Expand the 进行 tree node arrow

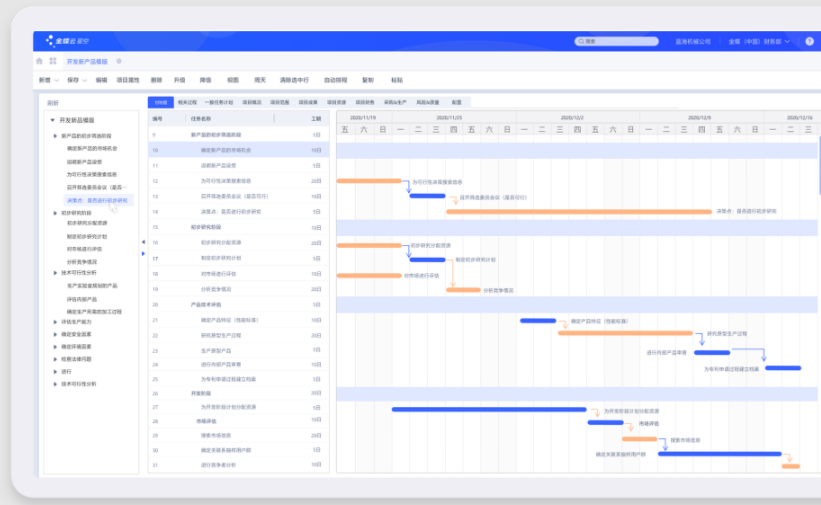pyautogui.click(x=55, y=371)
